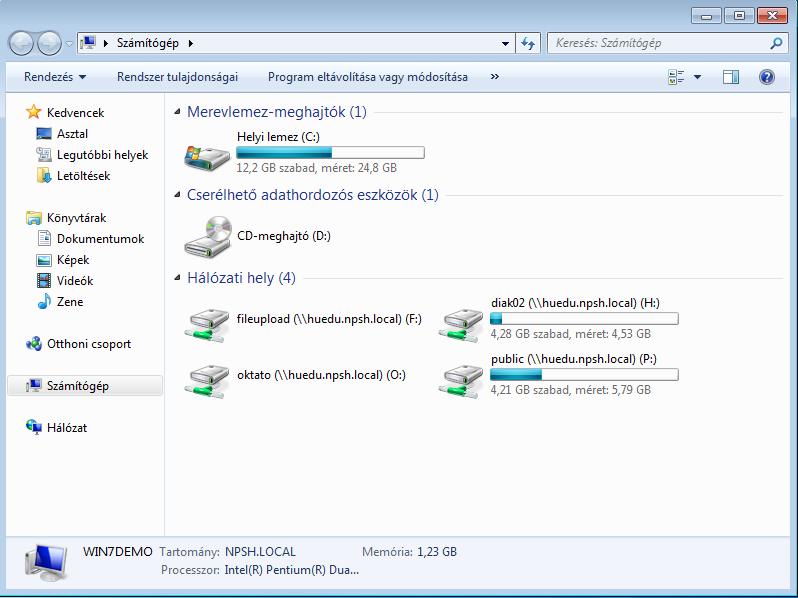Click Zene music note icon
The width and height of the screenshot is (798, 598).
[x=44, y=301]
